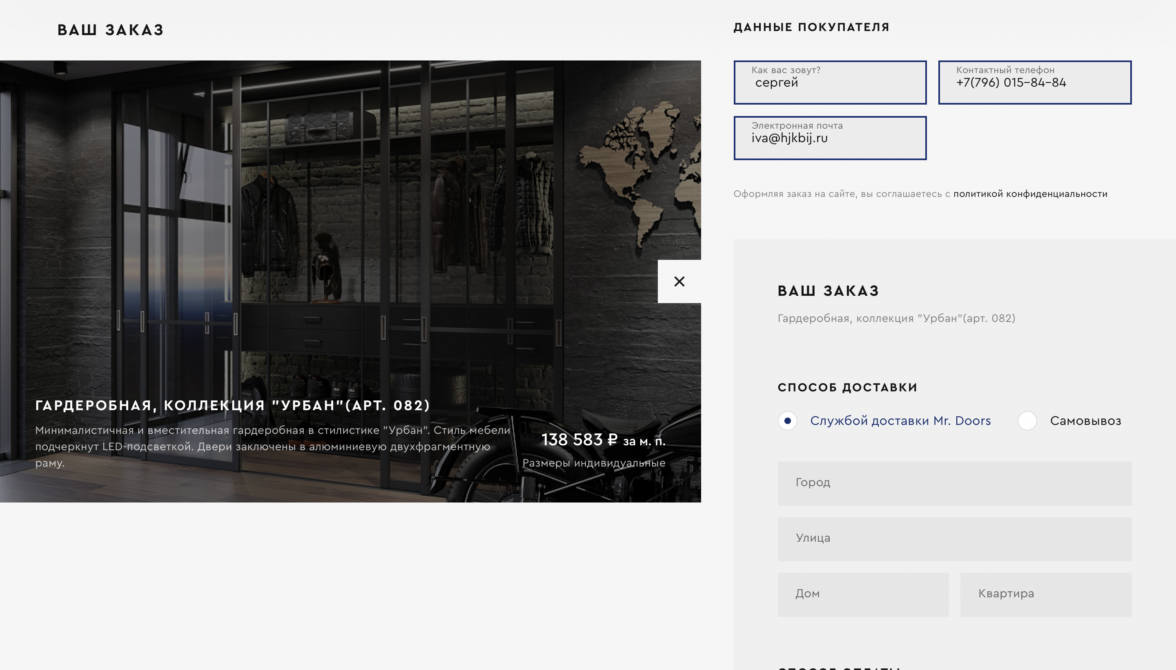Click the ДАННЫЕ ПОКУПАТЕЛЯ section heading
This screenshot has height=670, width=1176.
pos(811,28)
